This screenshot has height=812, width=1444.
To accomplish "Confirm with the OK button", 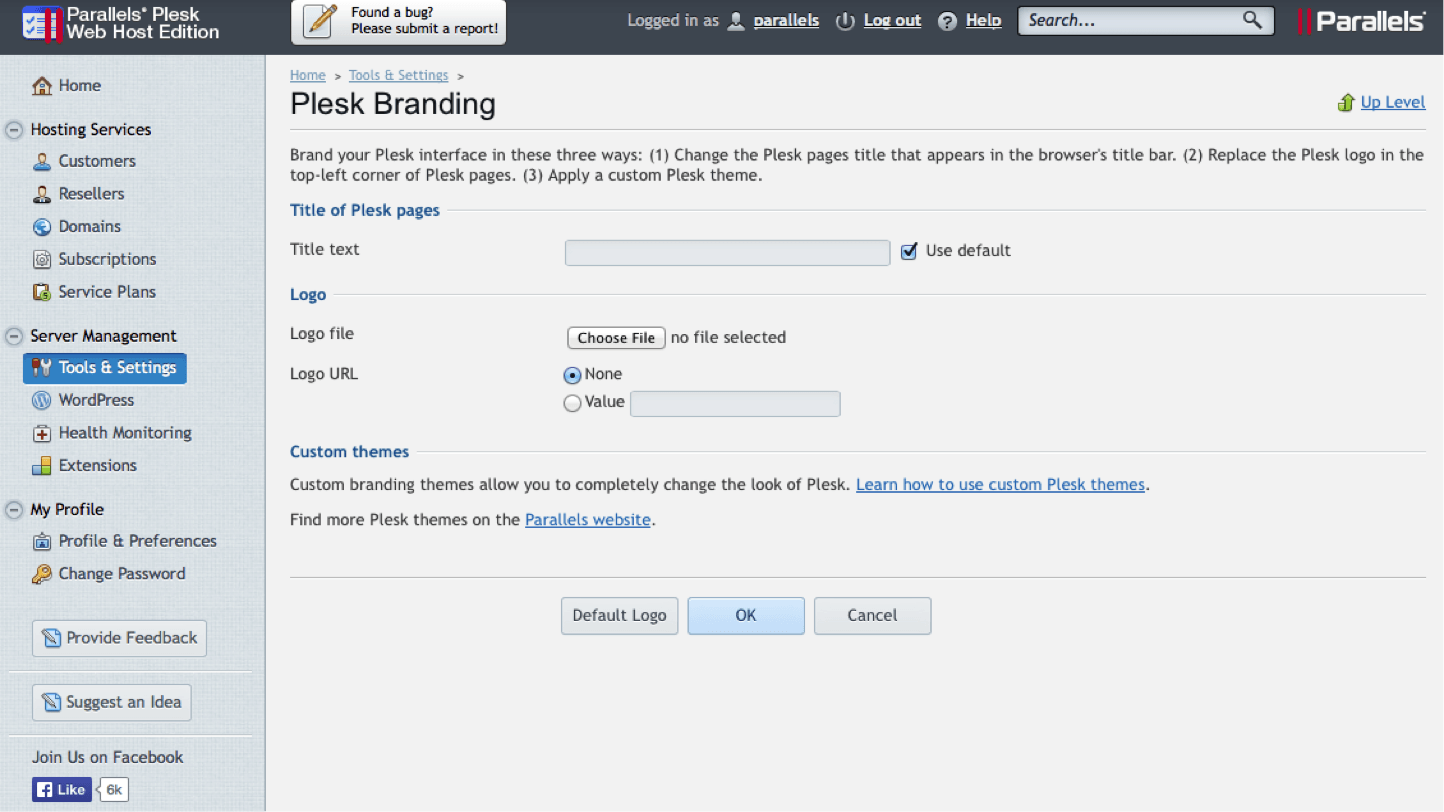I will point(746,616).
